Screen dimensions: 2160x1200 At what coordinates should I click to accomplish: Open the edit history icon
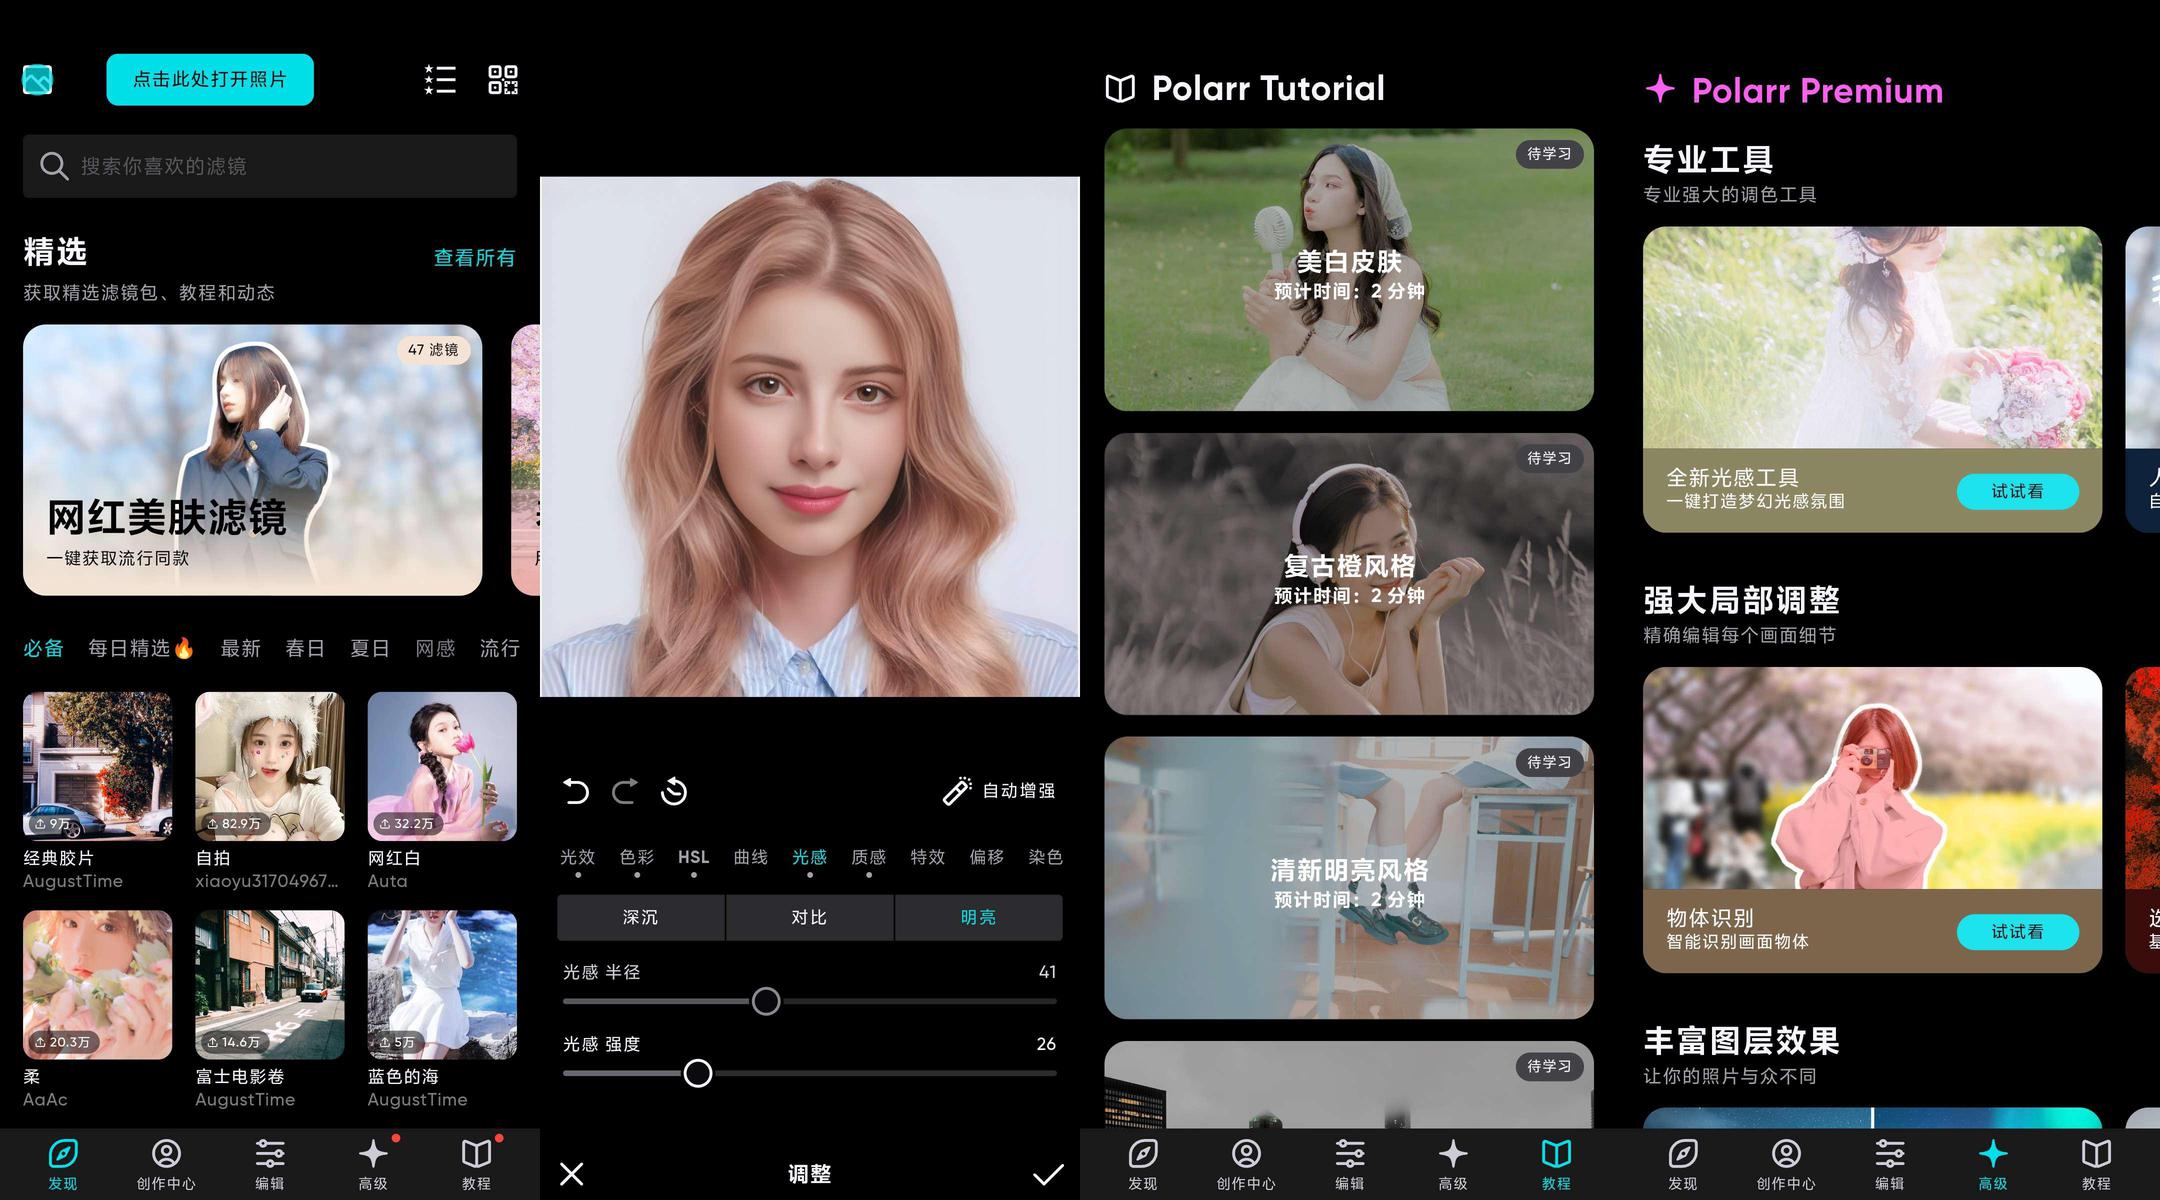(x=674, y=792)
